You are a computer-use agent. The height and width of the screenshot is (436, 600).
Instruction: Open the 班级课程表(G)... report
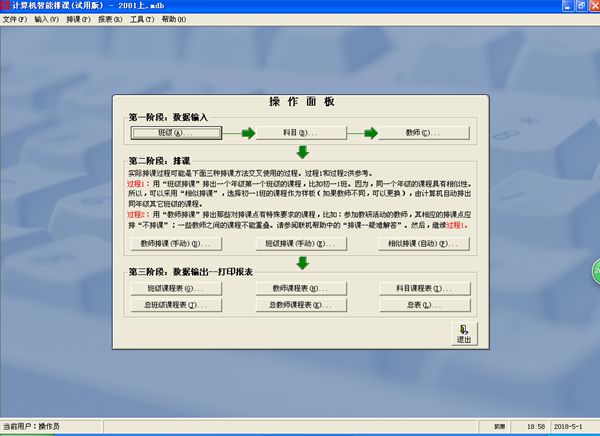point(176,289)
